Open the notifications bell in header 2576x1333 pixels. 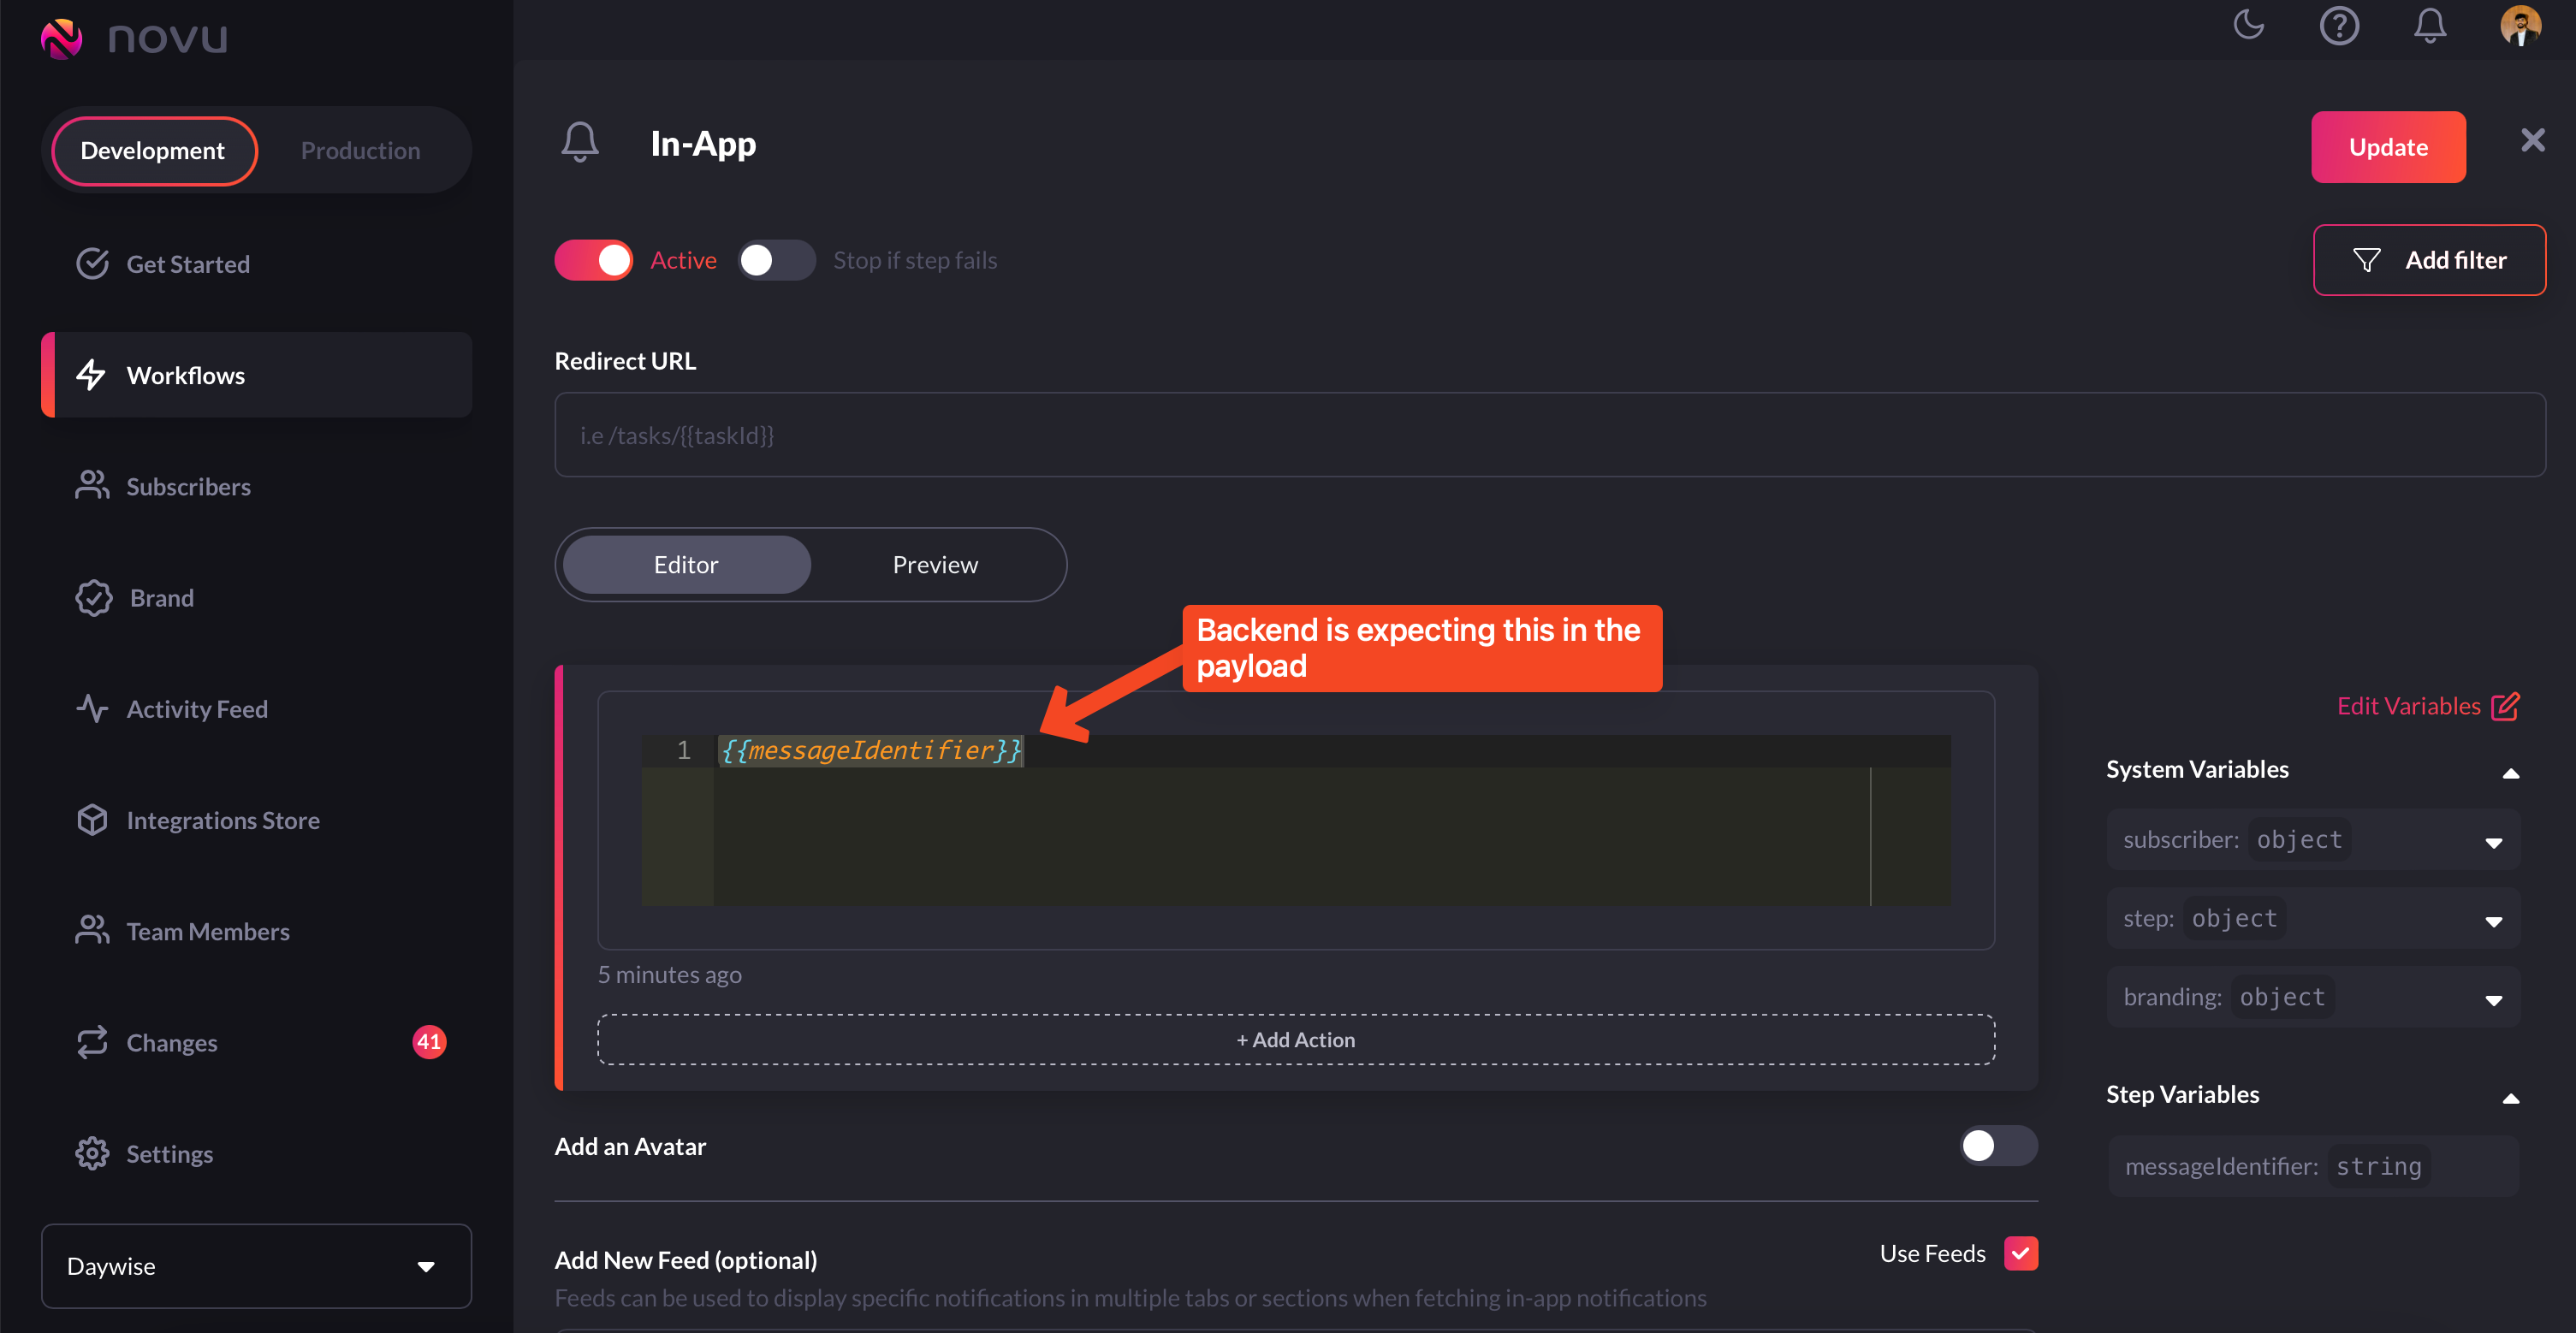pyautogui.click(x=2430, y=25)
